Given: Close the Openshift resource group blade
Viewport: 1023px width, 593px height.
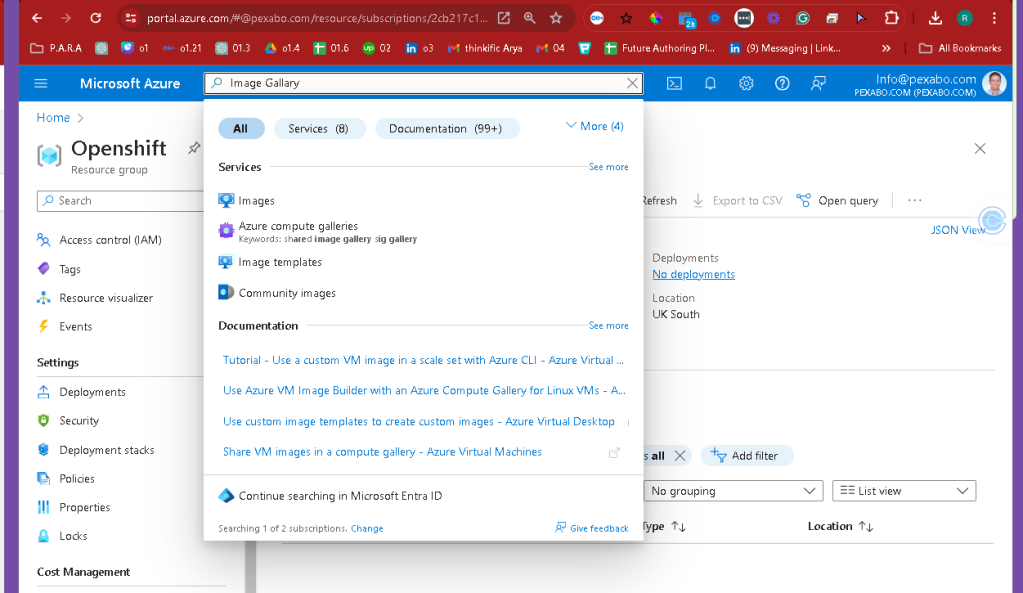Looking at the screenshot, I should [980, 149].
